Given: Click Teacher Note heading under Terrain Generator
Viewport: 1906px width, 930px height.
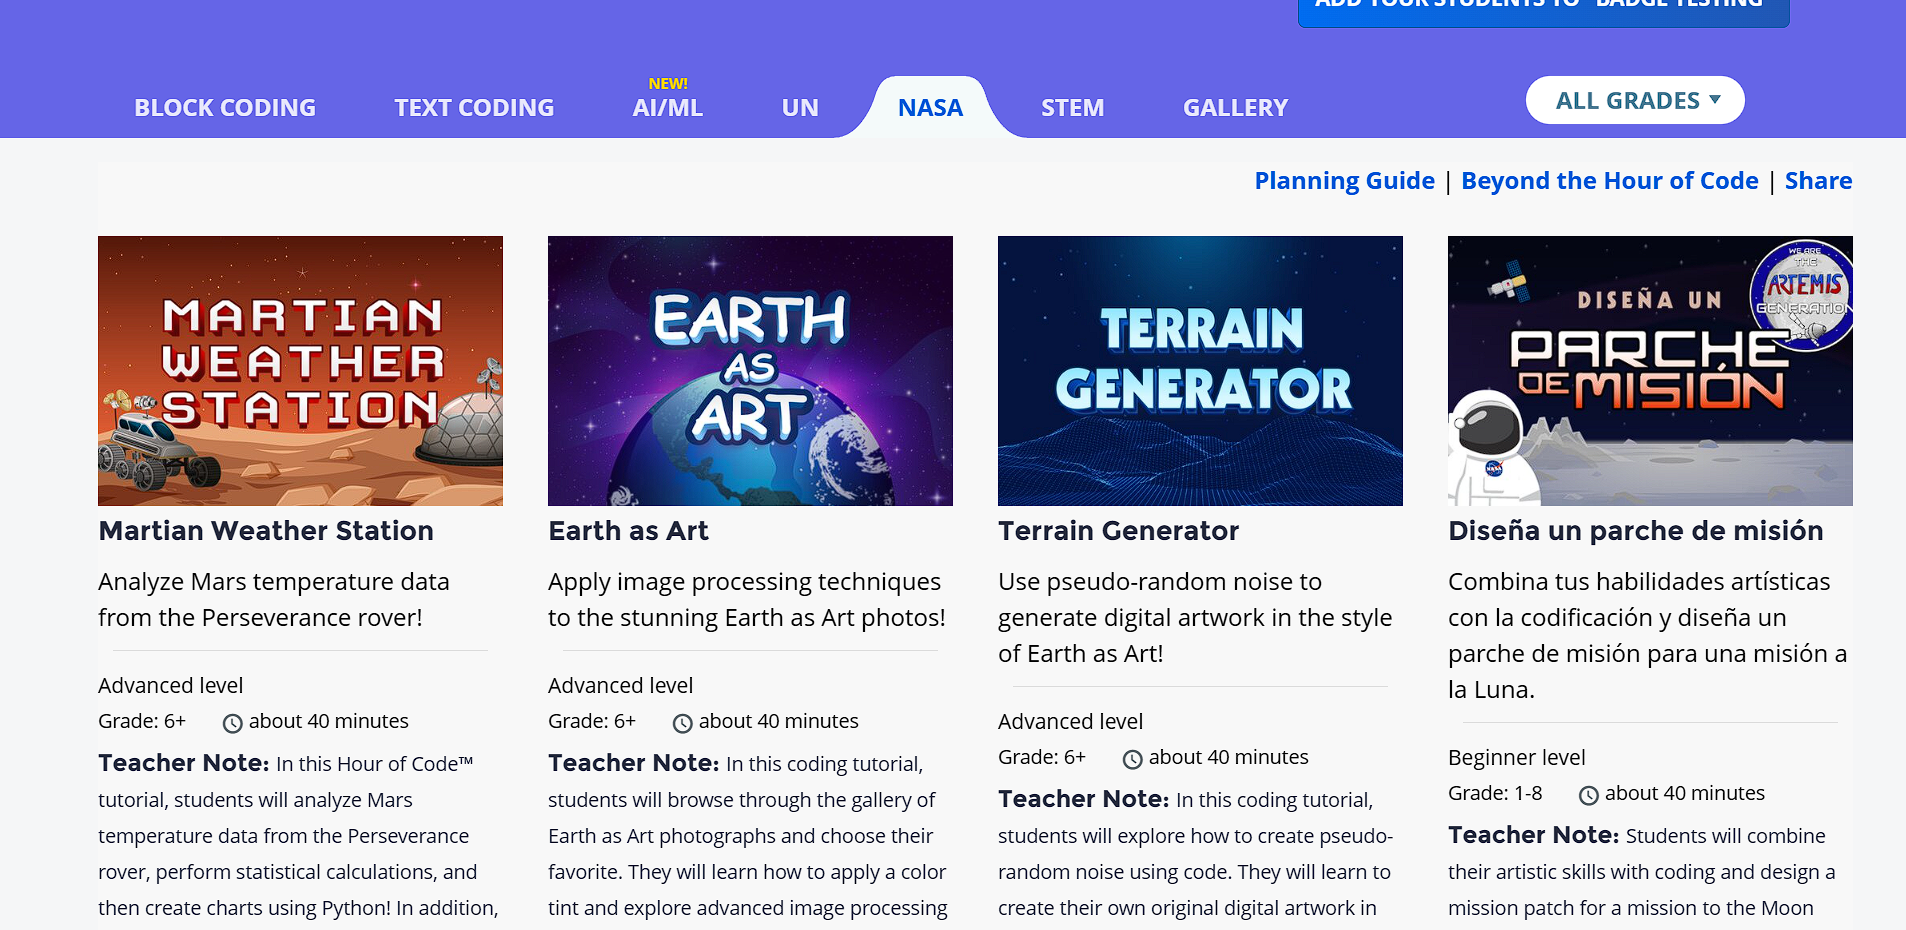Looking at the screenshot, I should [1084, 799].
